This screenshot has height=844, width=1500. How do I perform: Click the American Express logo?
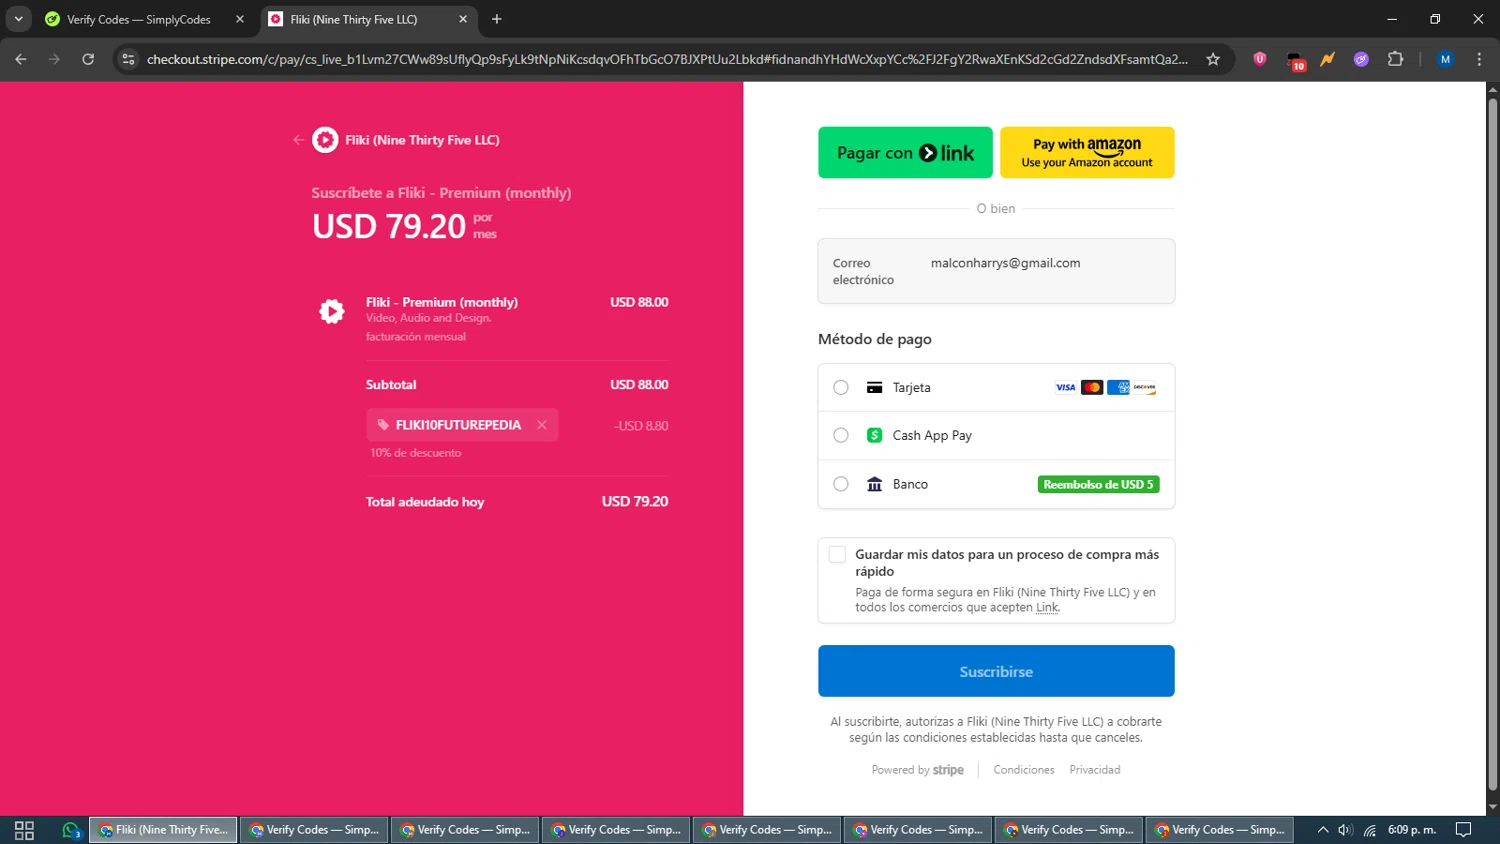(x=1118, y=387)
